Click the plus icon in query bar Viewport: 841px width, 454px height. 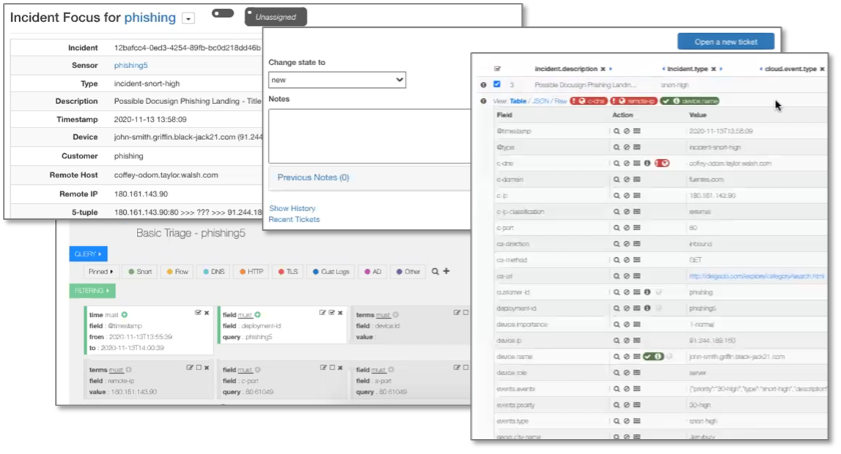(x=446, y=271)
